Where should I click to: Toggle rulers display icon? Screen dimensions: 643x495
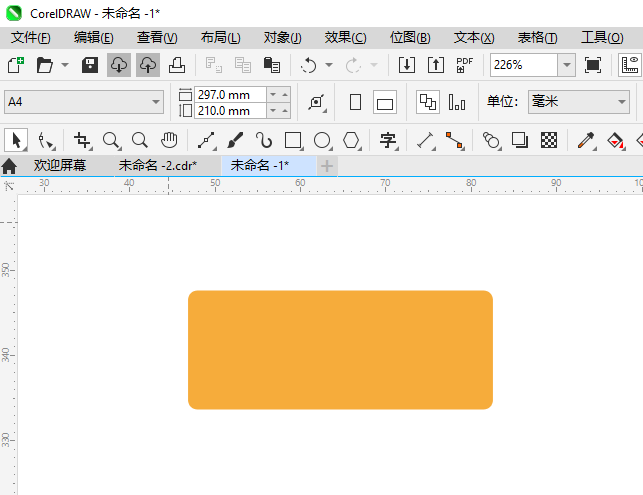coord(629,65)
